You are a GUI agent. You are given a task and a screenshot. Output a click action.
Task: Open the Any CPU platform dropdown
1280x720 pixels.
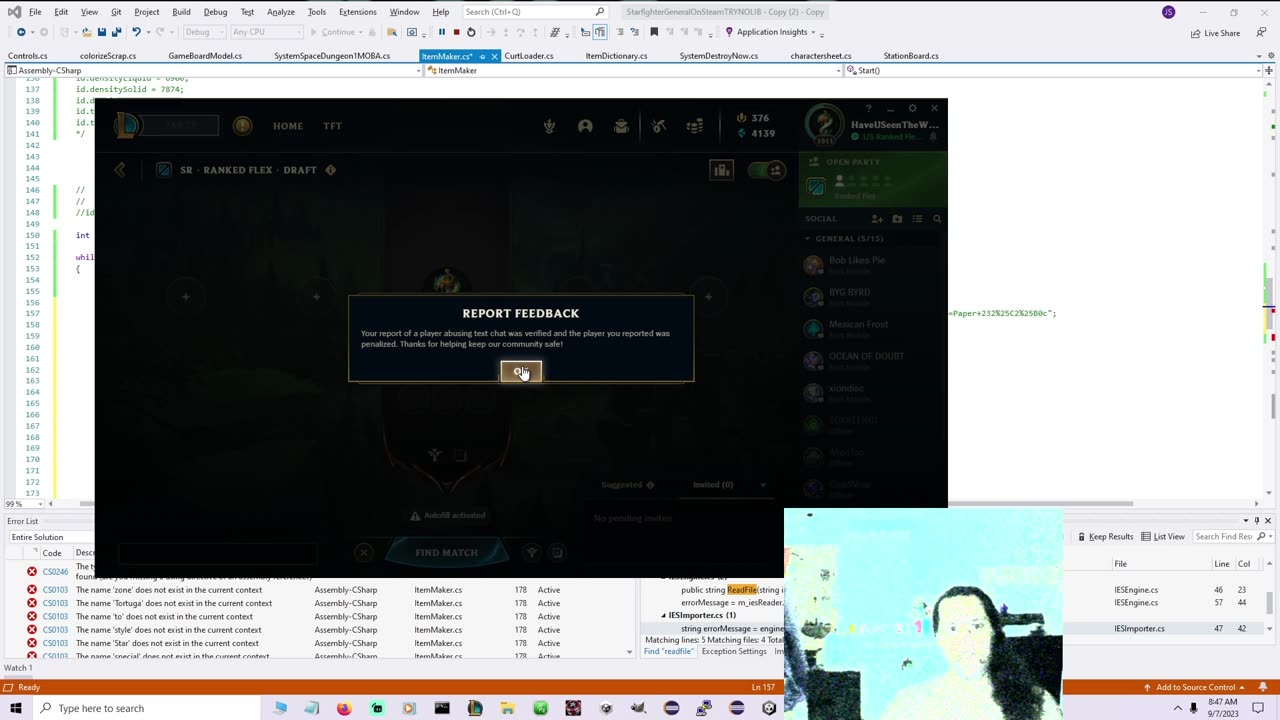coord(265,32)
